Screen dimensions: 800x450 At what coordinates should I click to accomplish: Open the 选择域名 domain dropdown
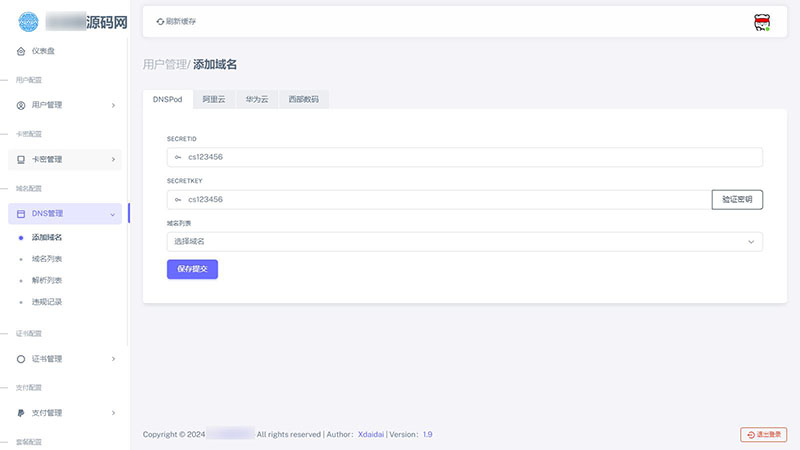coord(465,242)
